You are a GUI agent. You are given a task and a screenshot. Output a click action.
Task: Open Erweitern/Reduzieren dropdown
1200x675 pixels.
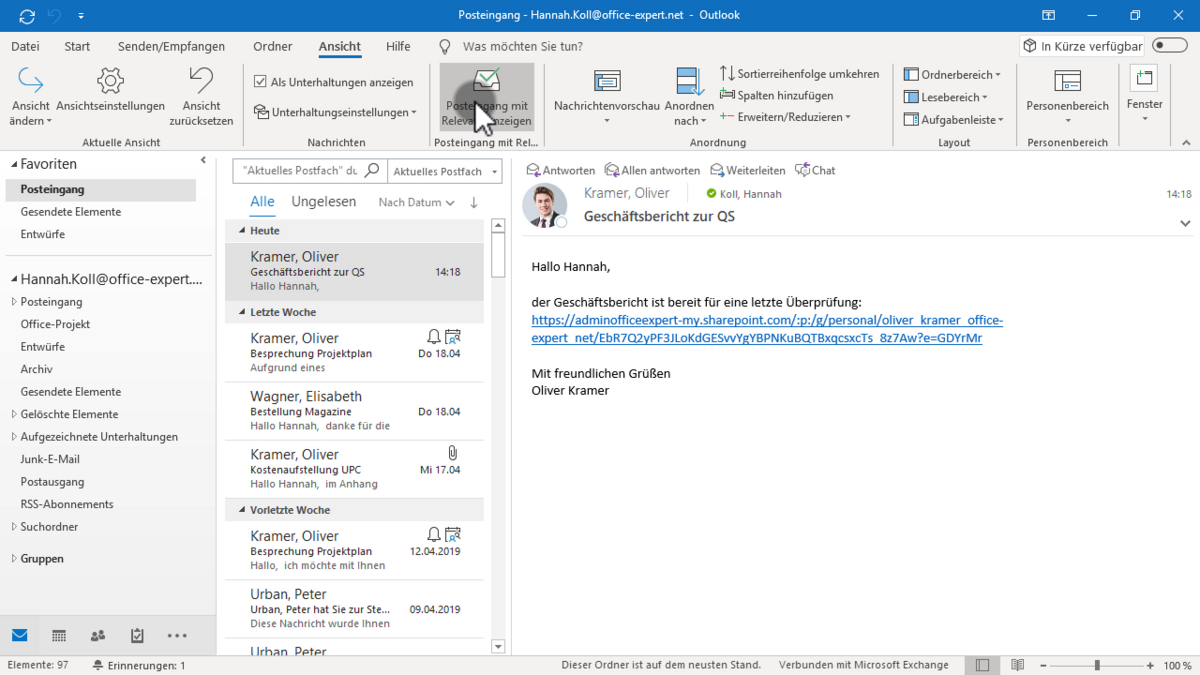tap(785, 117)
